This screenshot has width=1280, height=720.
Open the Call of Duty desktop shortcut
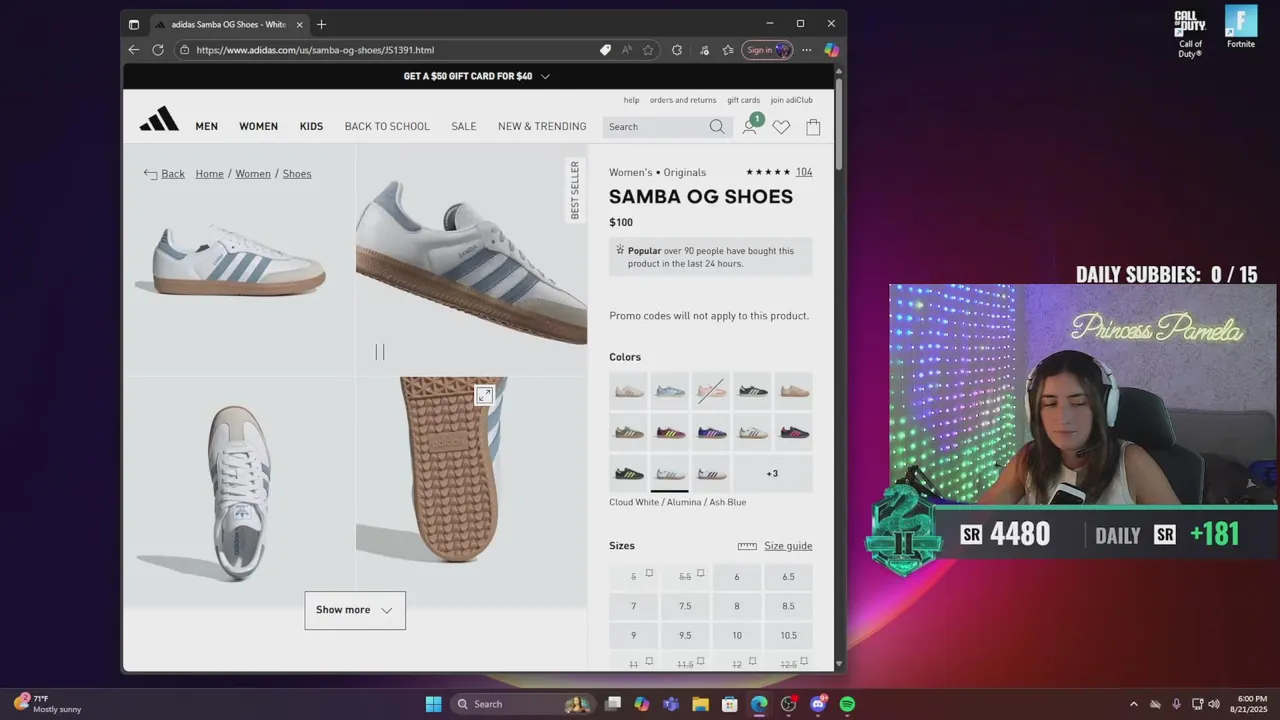tap(1190, 33)
